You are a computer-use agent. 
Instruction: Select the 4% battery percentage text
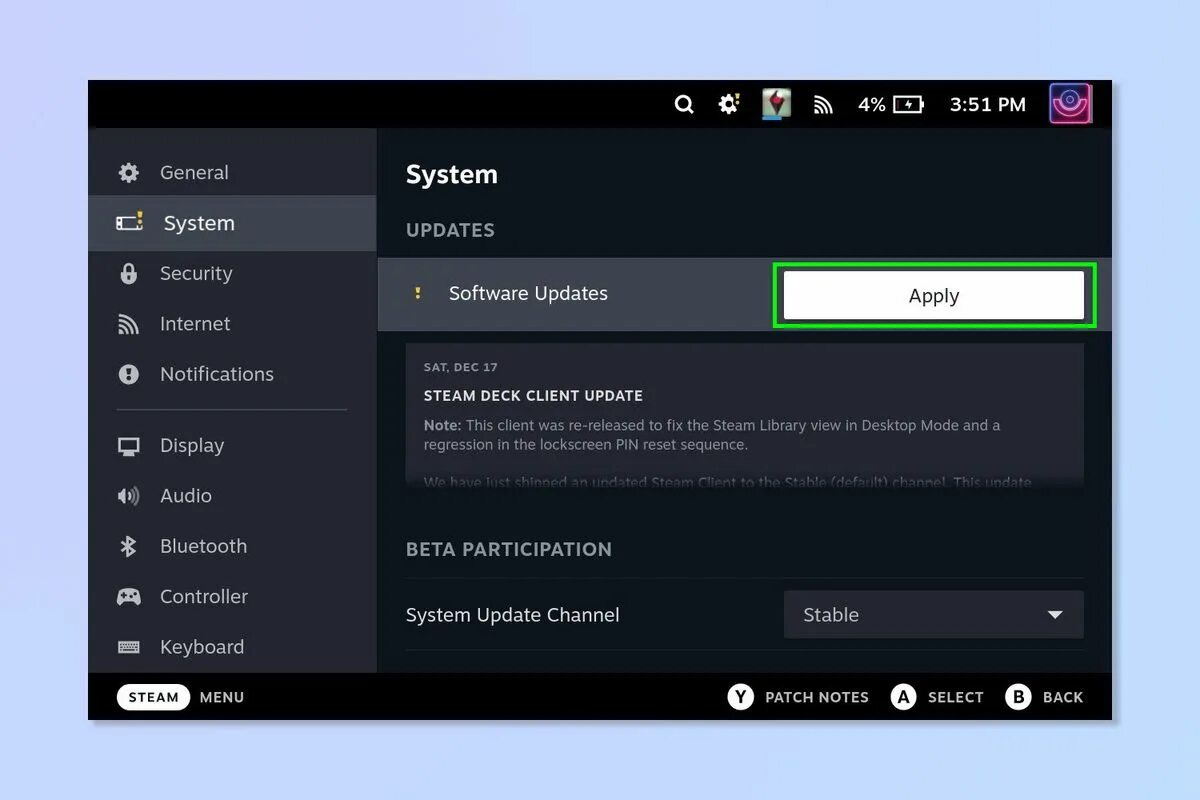pyautogui.click(x=872, y=105)
